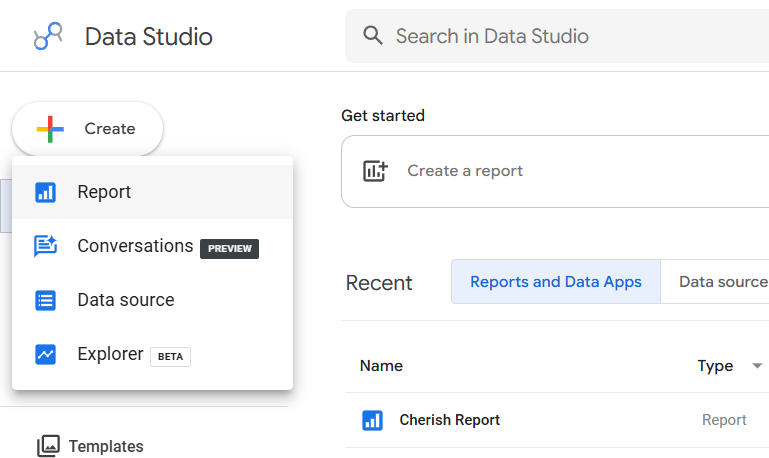Open the Cherish Report entry
The image size is (769, 458).
click(x=449, y=420)
